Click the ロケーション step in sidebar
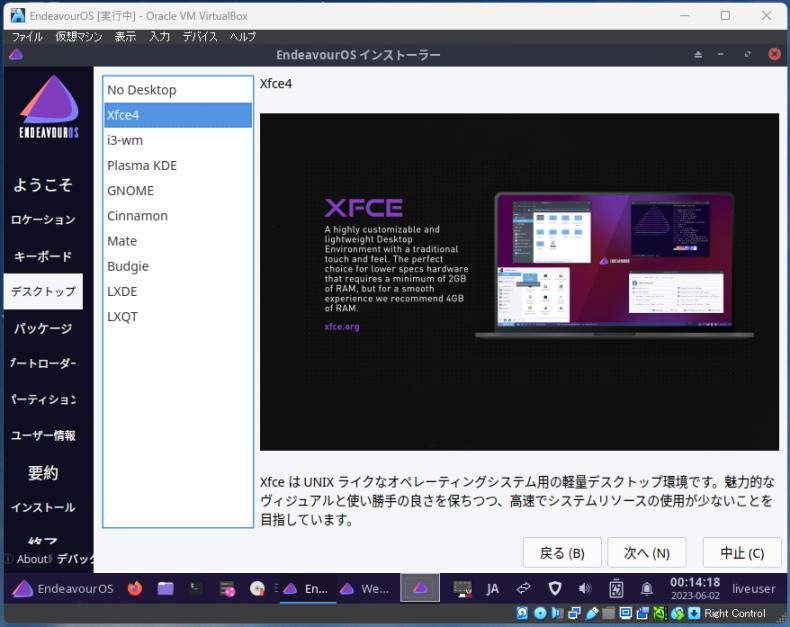790x627 pixels. click(x=43, y=219)
